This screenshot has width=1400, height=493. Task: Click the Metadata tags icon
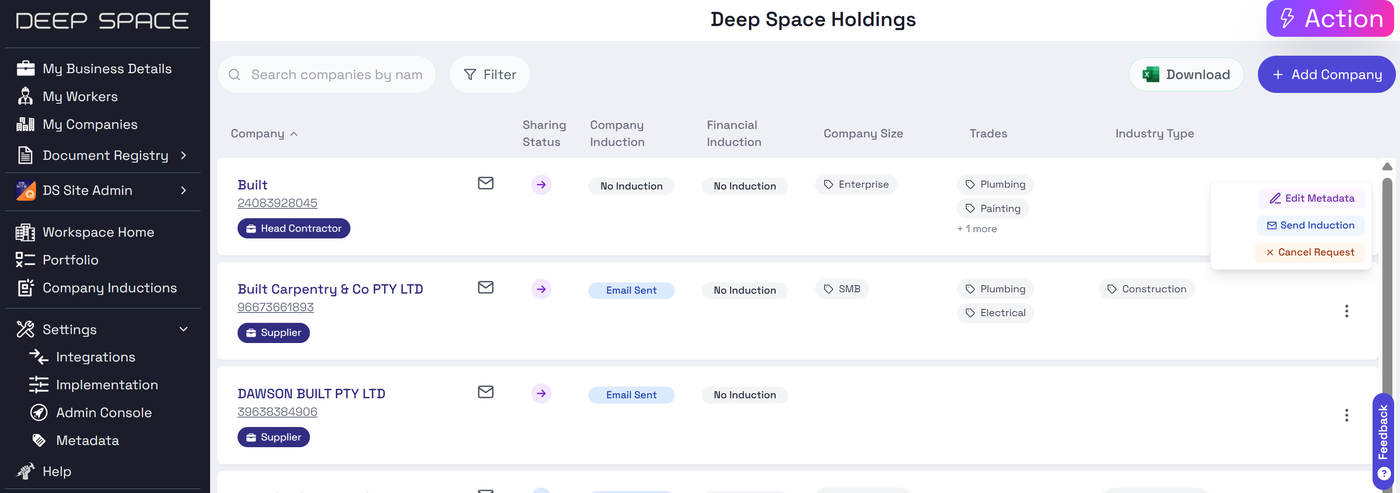[x=39, y=441]
